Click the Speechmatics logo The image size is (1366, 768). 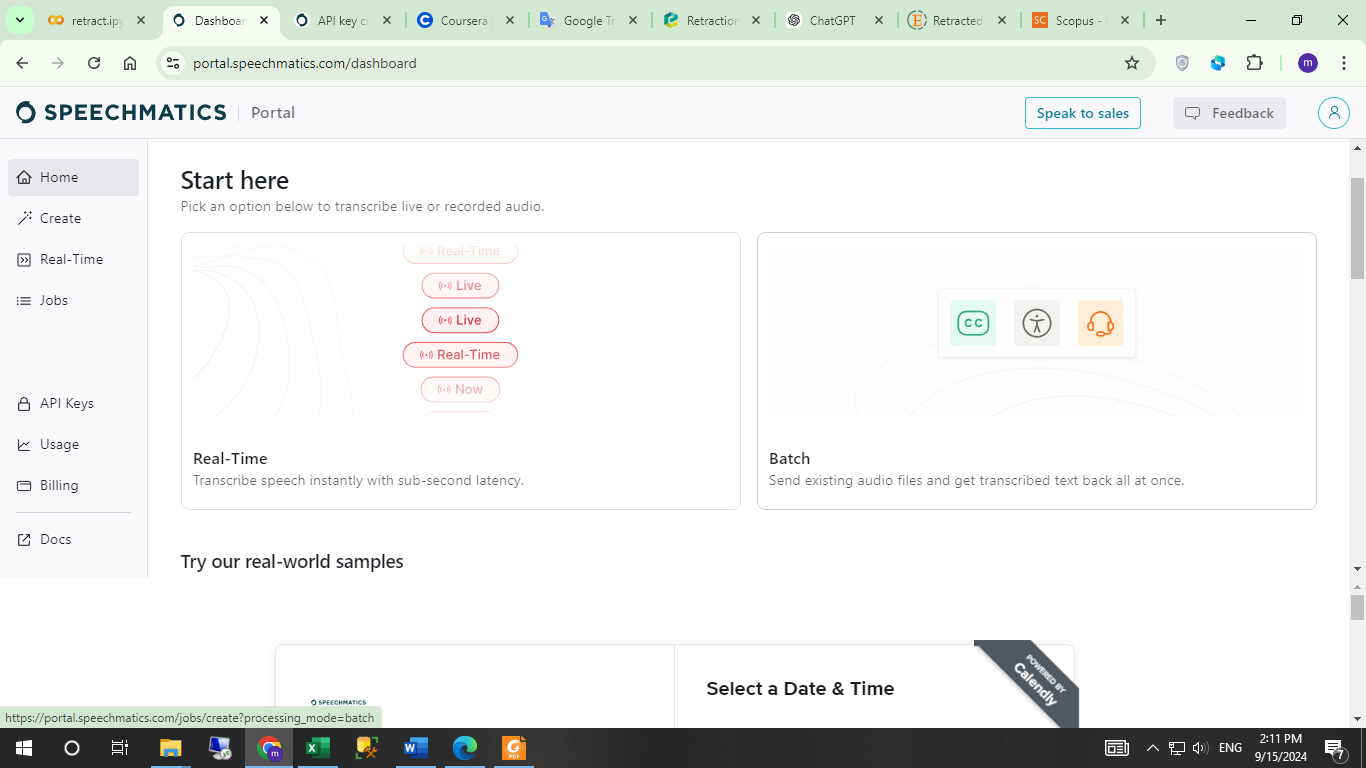coord(121,112)
